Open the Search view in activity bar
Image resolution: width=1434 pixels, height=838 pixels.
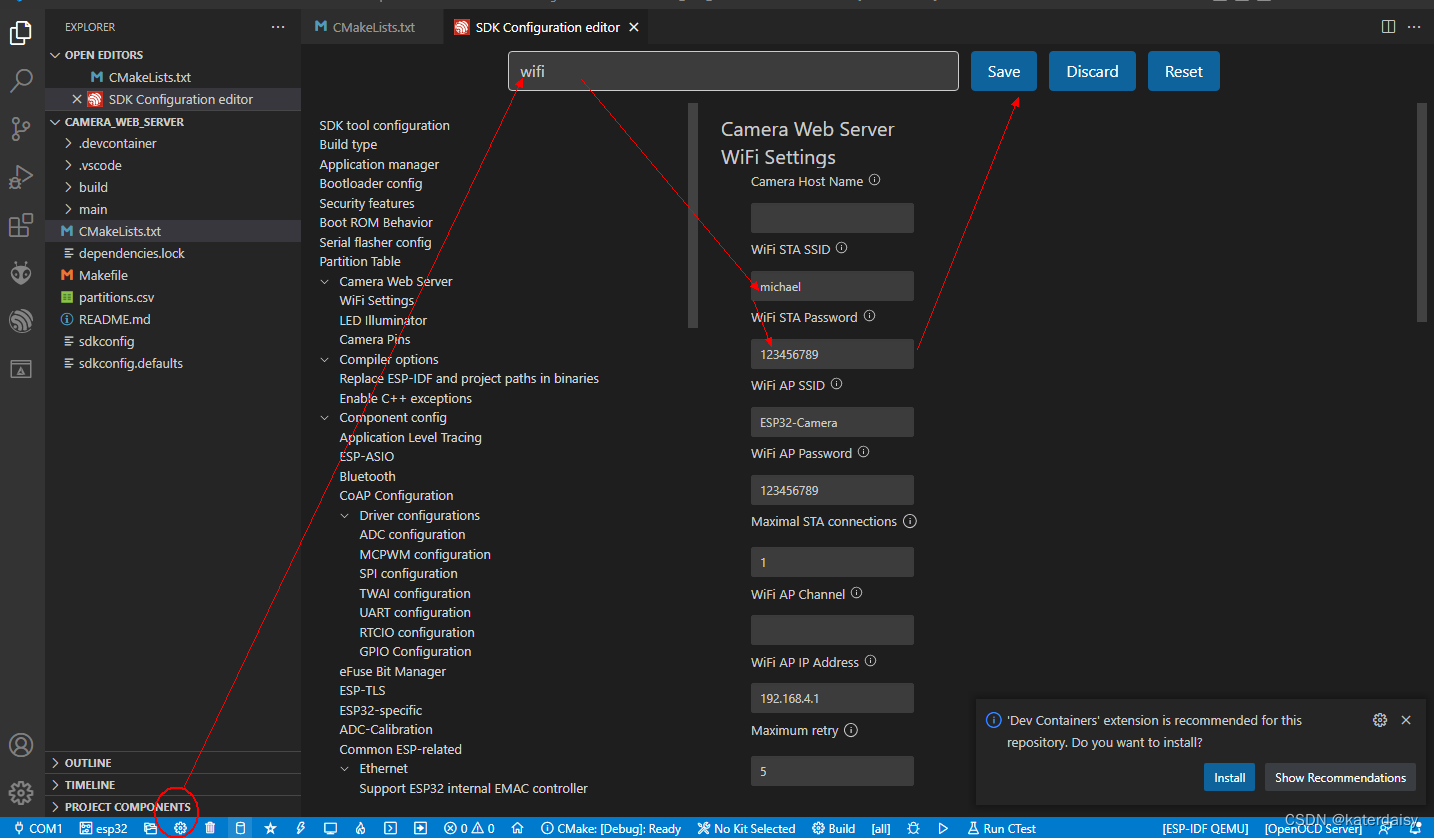[x=21, y=81]
